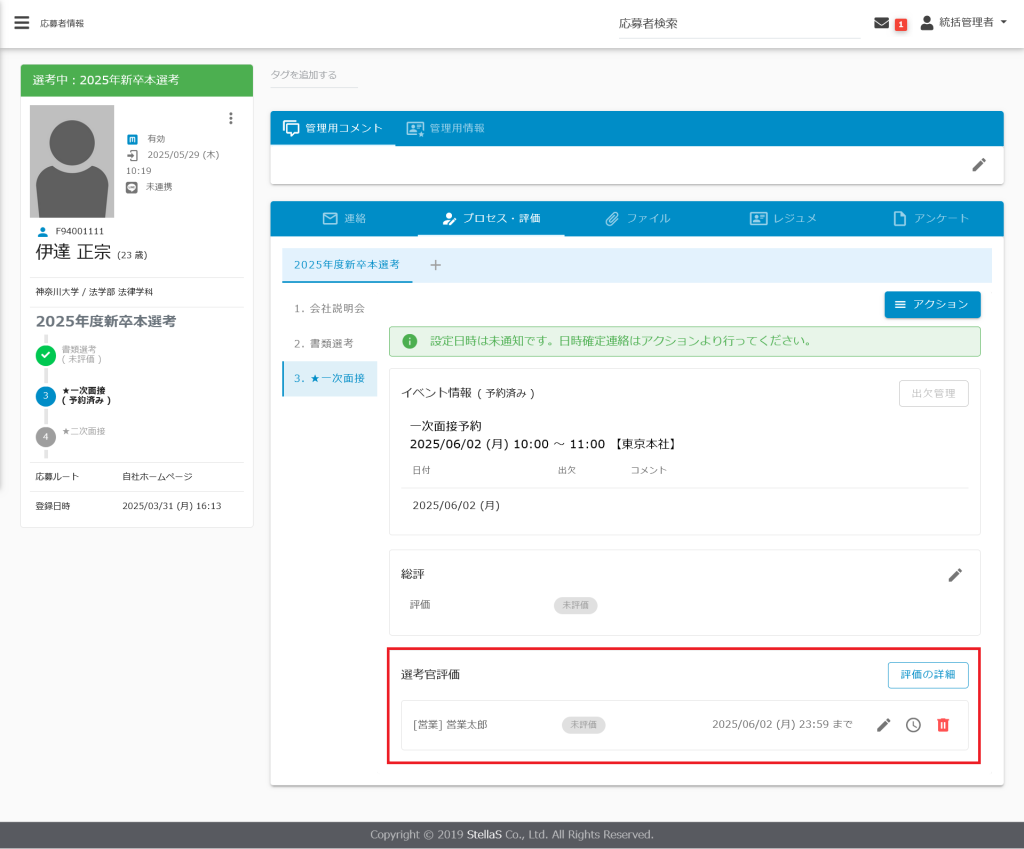The width and height of the screenshot is (1024, 849).
Task: Open the レジュメ tab
Action: 783,218
